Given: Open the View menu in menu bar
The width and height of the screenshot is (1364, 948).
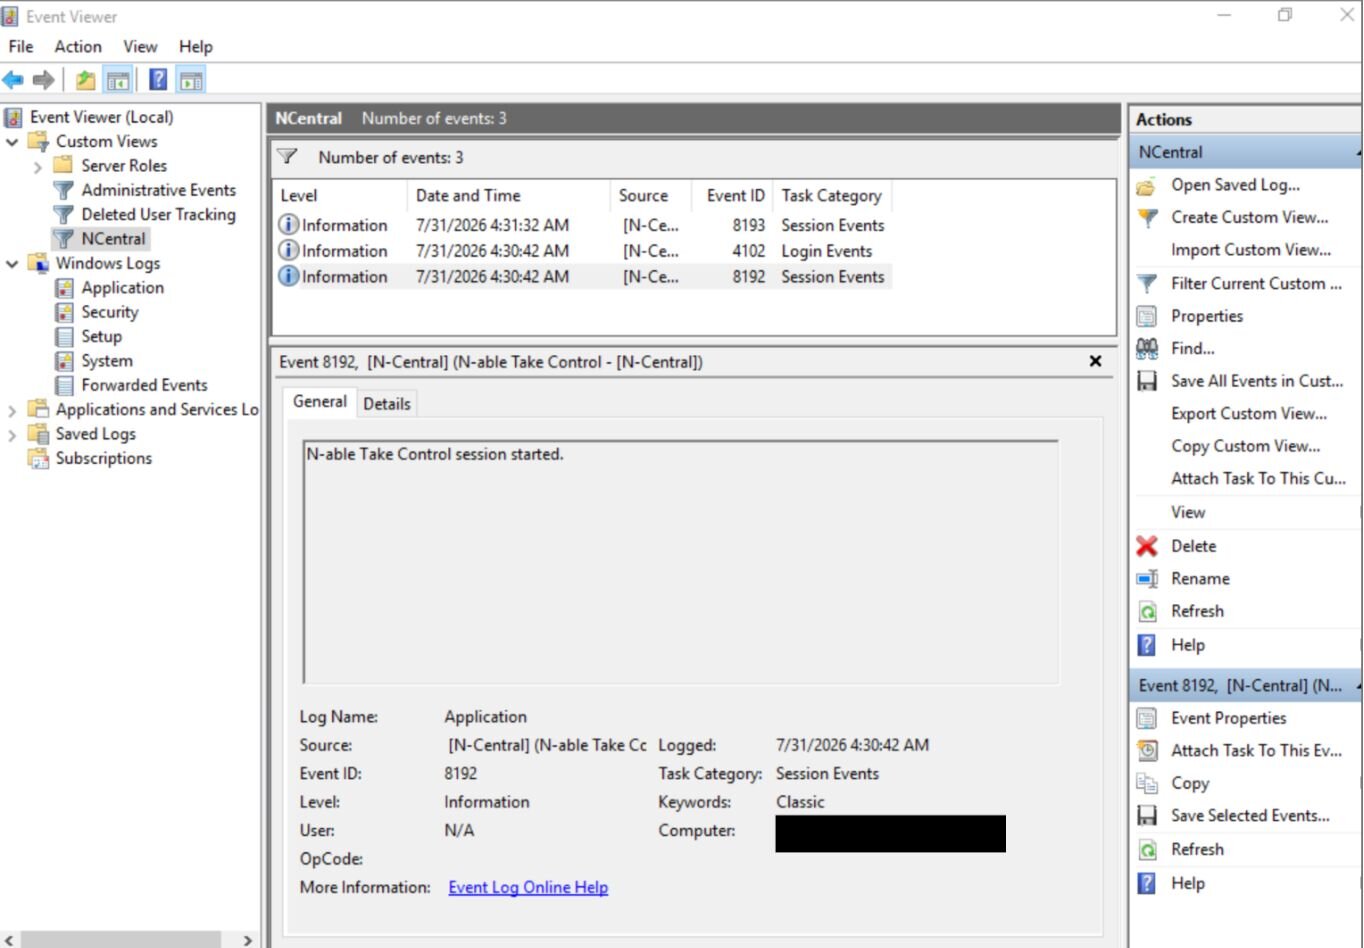Looking at the screenshot, I should 140,47.
